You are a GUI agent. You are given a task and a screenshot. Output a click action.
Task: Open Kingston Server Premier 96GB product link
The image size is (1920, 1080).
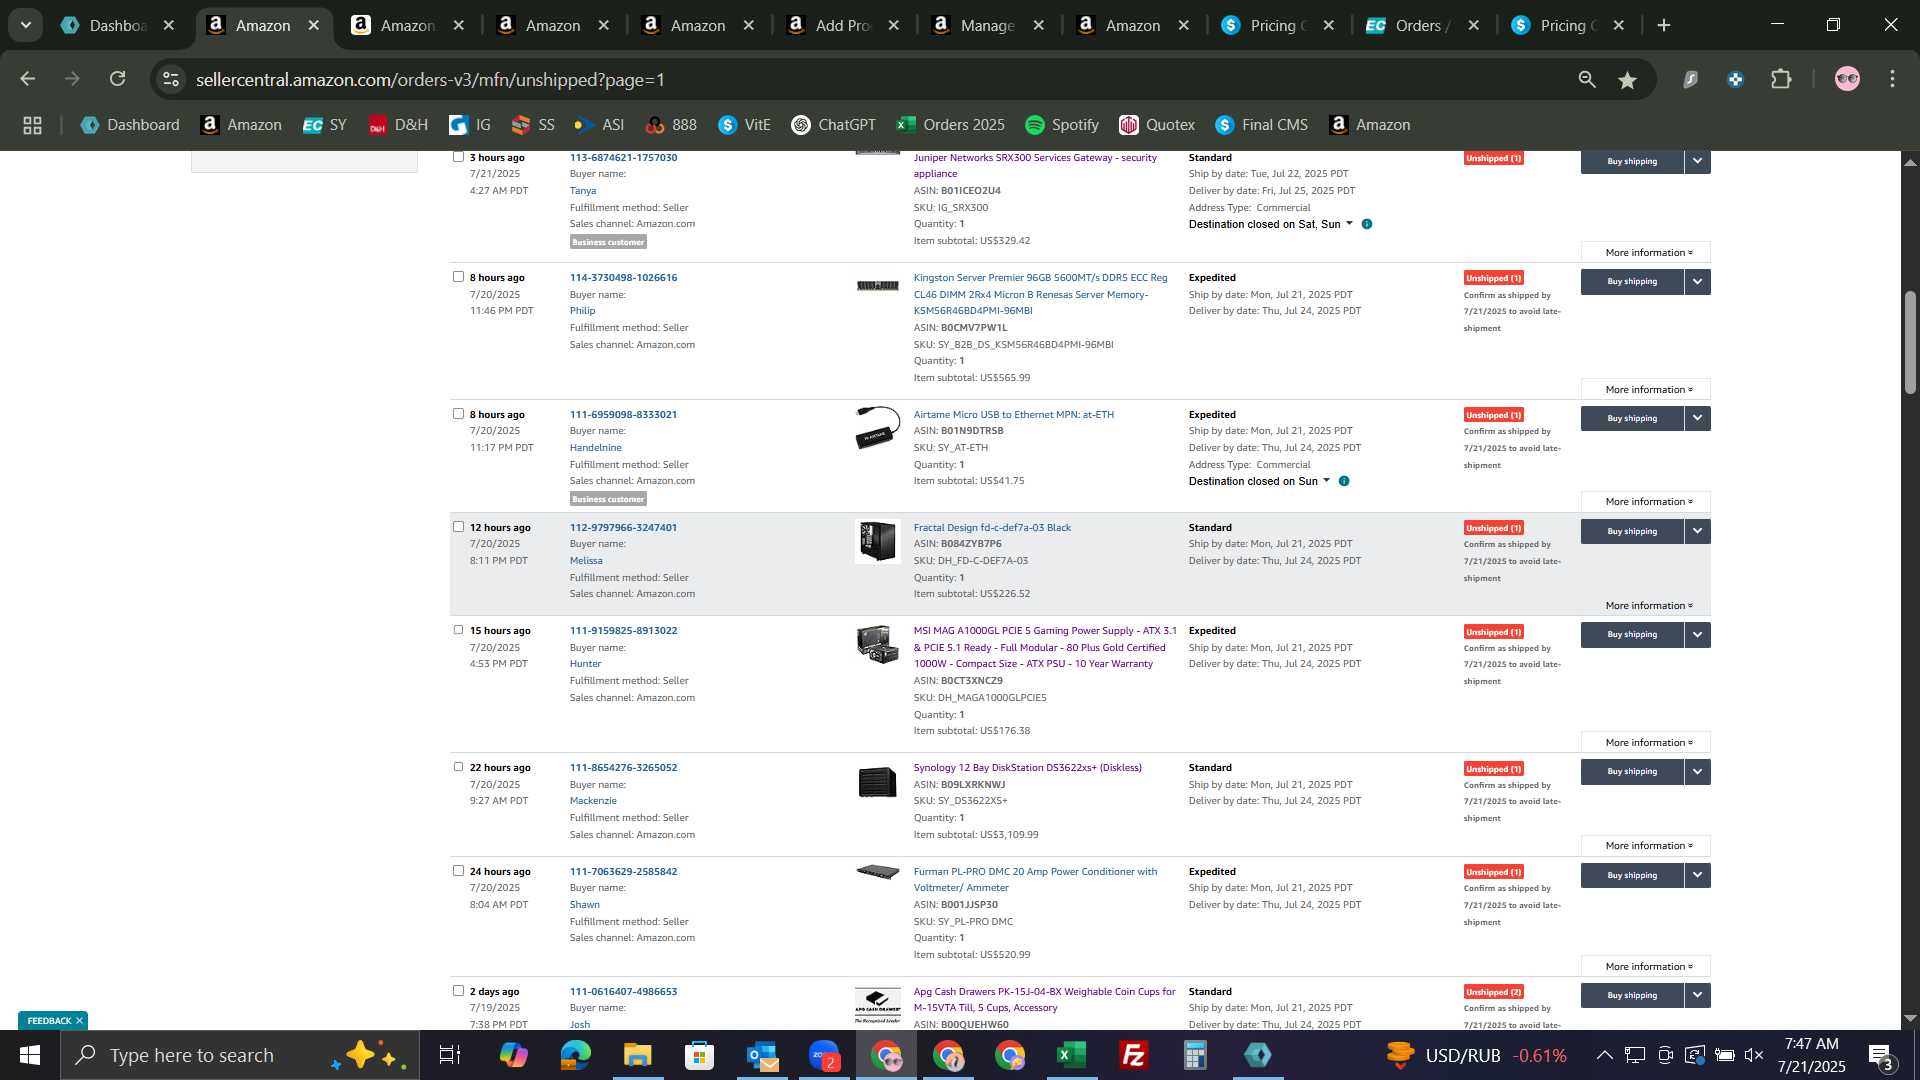coord(1040,294)
